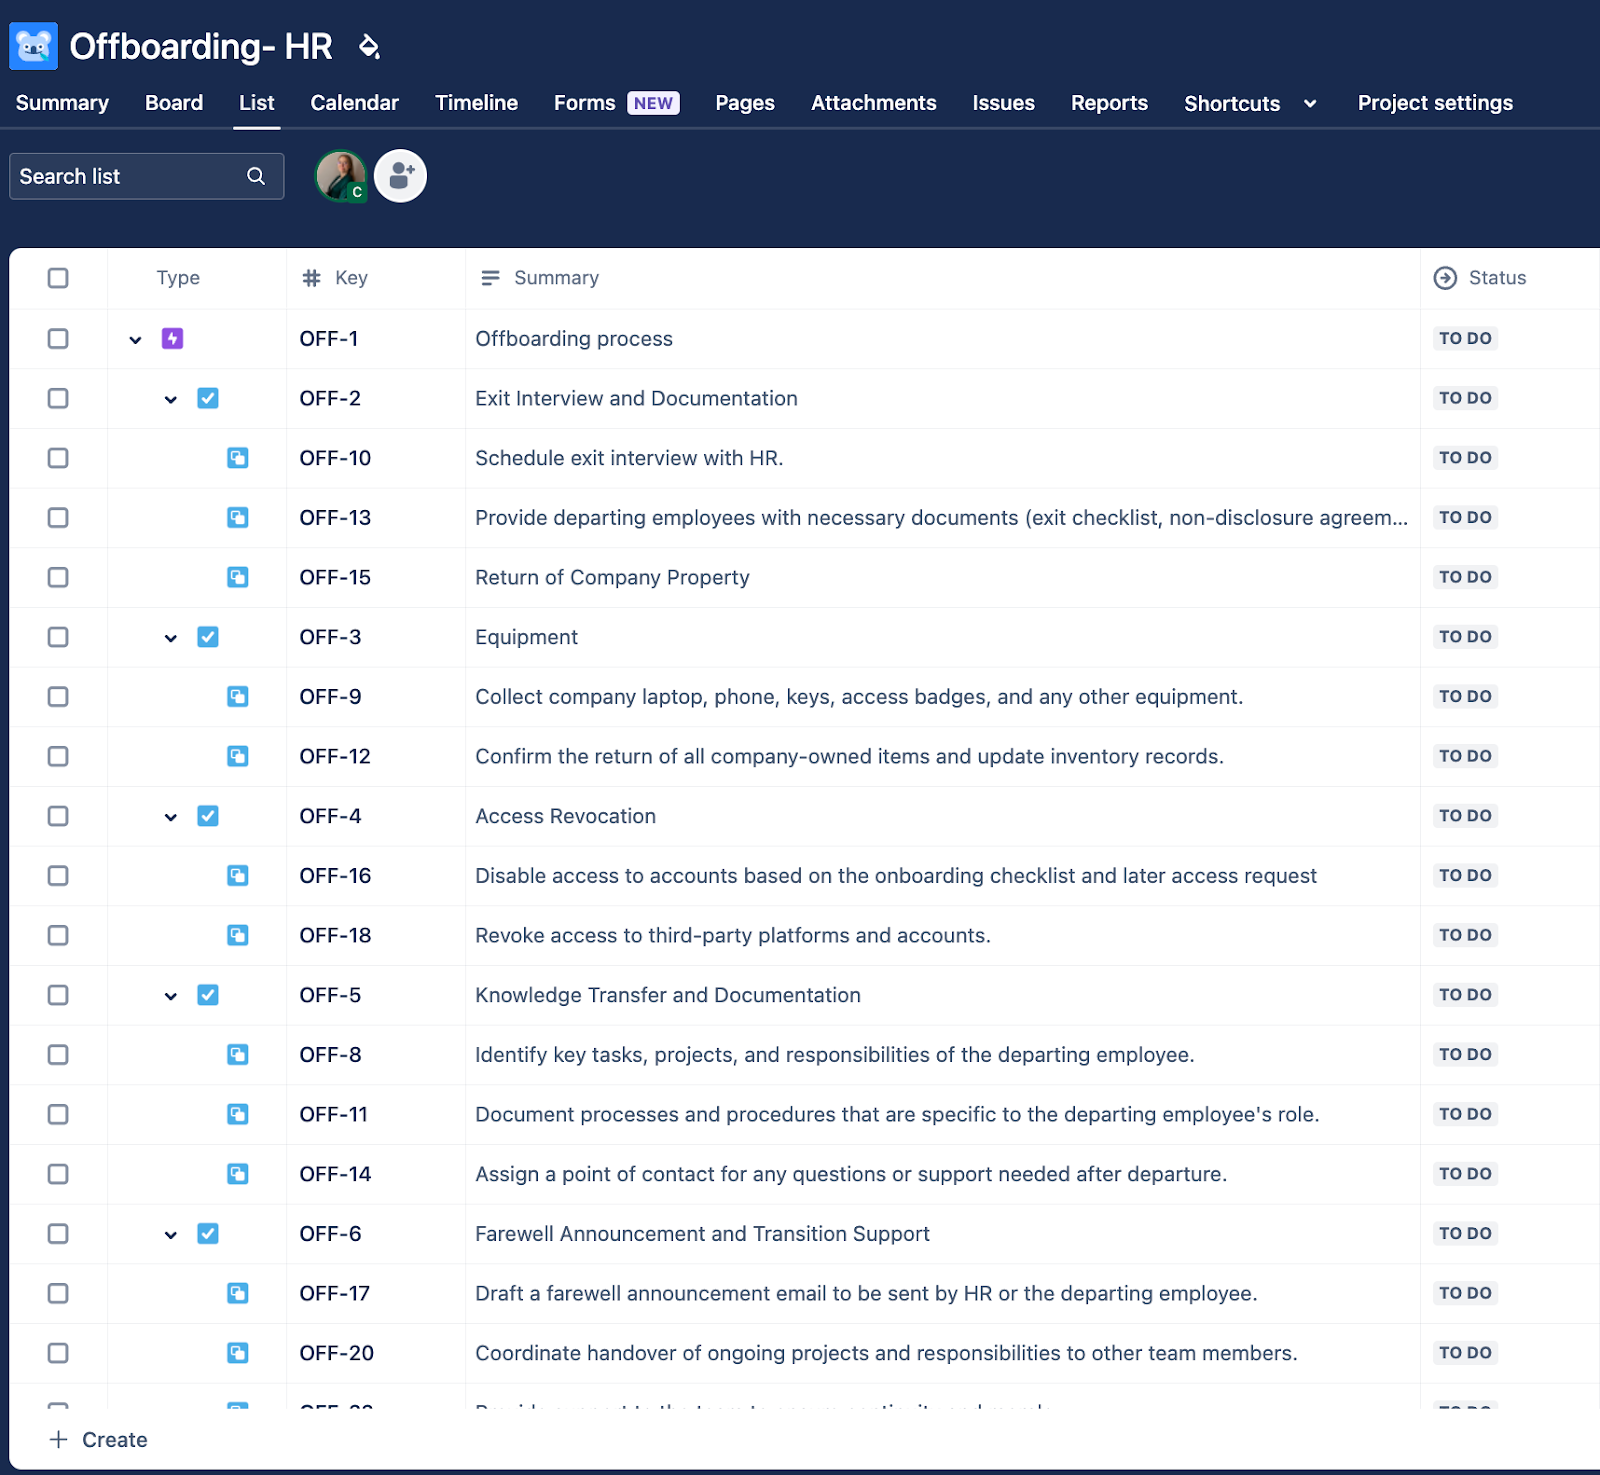Collapse the Offboarding process epic chevron
The image size is (1600, 1475).
click(136, 338)
